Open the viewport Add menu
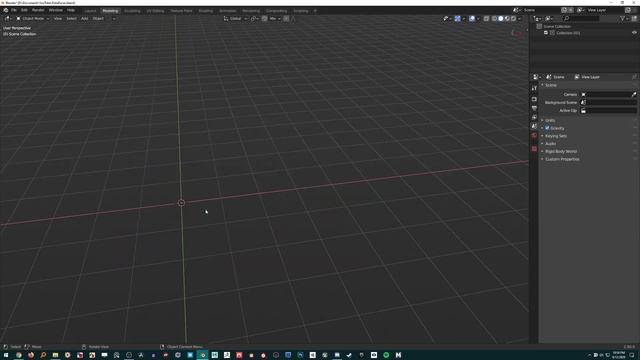The width and height of the screenshot is (640, 360). coord(84,18)
